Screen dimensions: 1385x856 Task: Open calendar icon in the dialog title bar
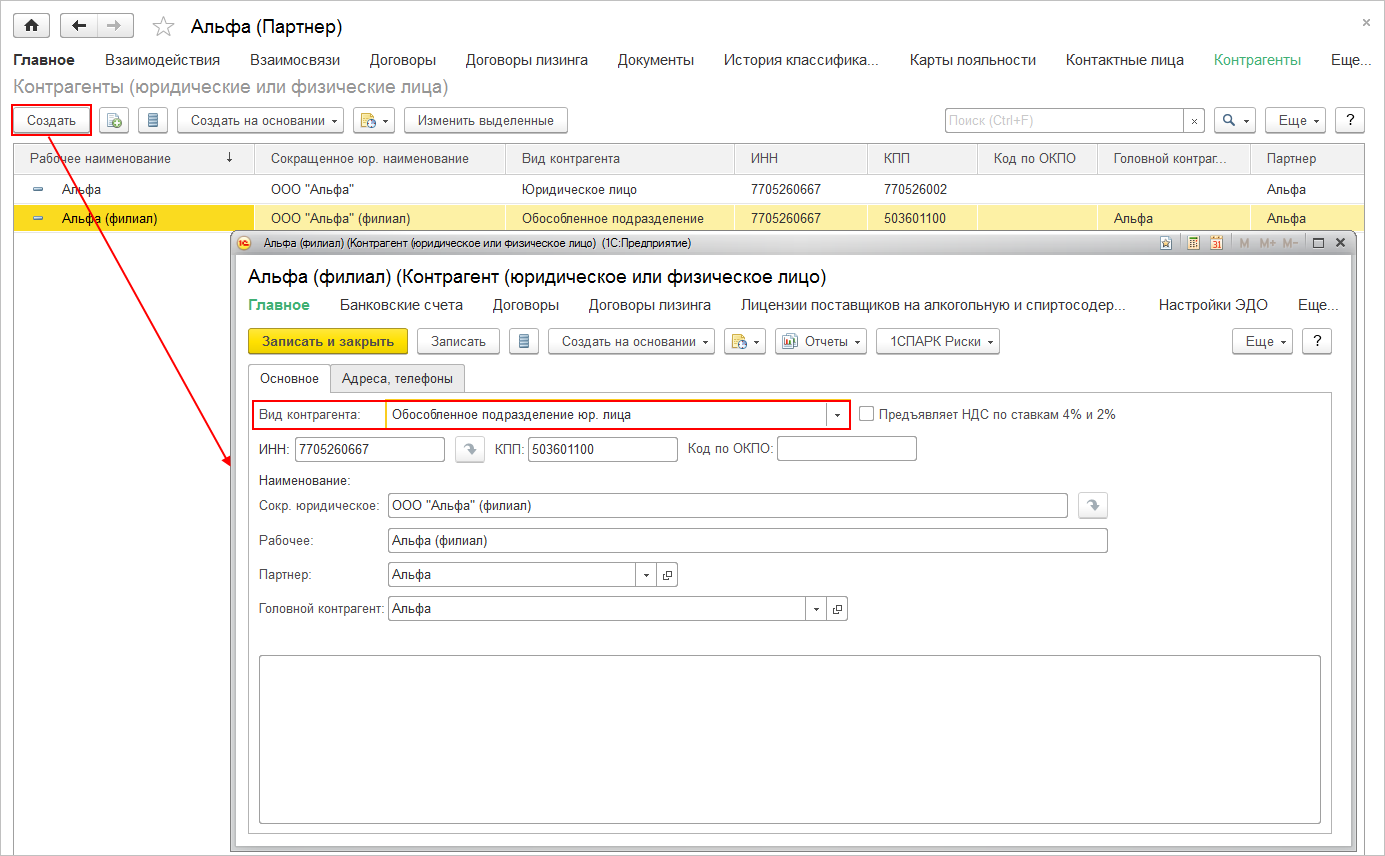(1217, 243)
